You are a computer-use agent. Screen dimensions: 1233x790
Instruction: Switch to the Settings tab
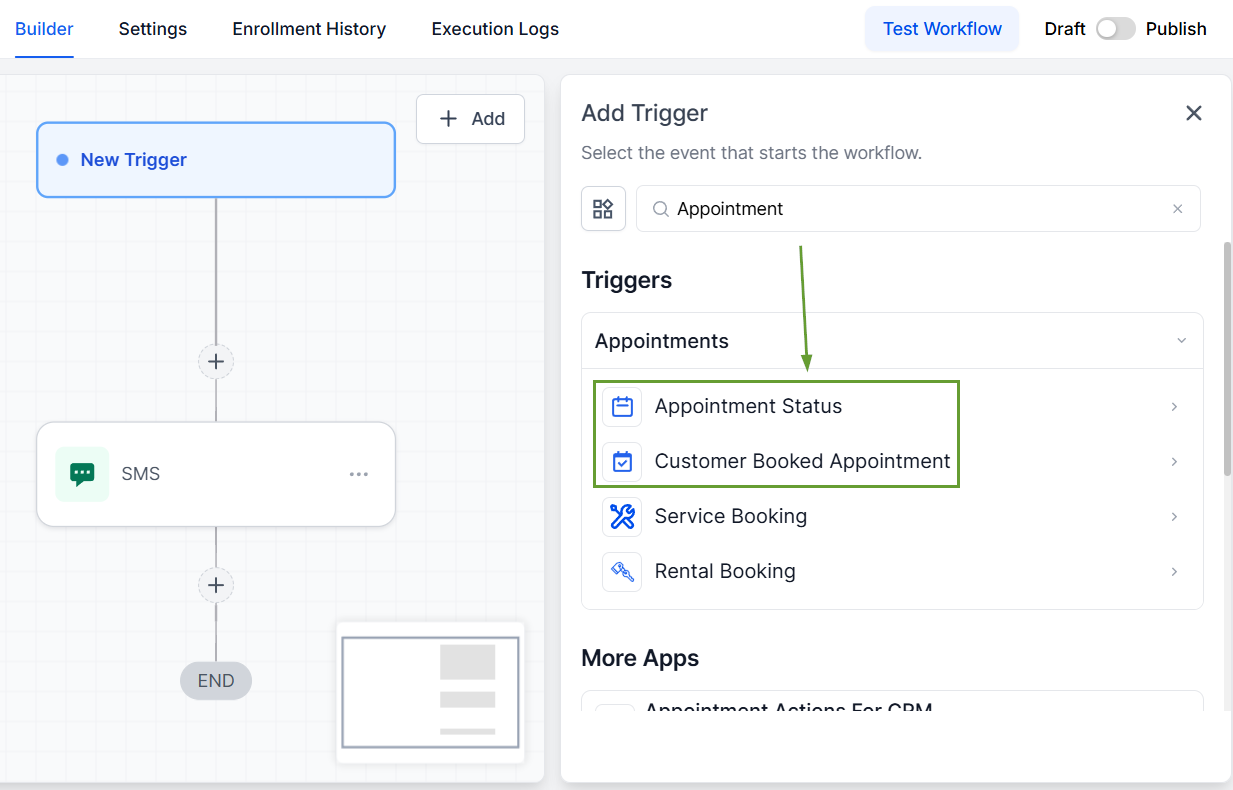pos(153,29)
